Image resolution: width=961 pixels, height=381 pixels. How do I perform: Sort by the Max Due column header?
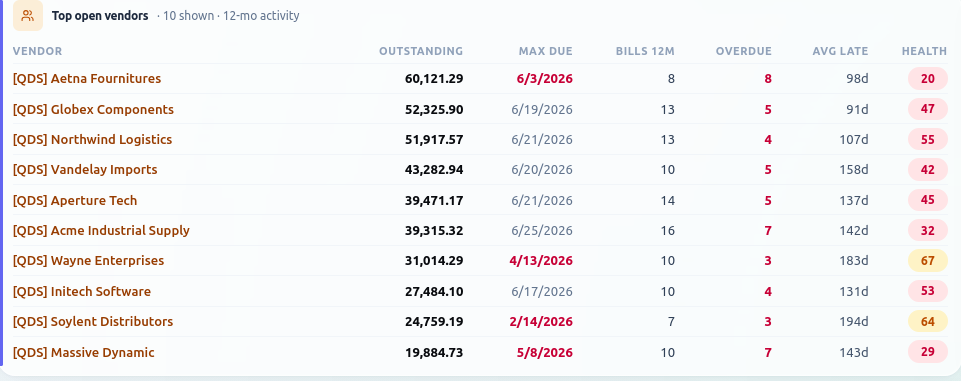[x=545, y=51]
